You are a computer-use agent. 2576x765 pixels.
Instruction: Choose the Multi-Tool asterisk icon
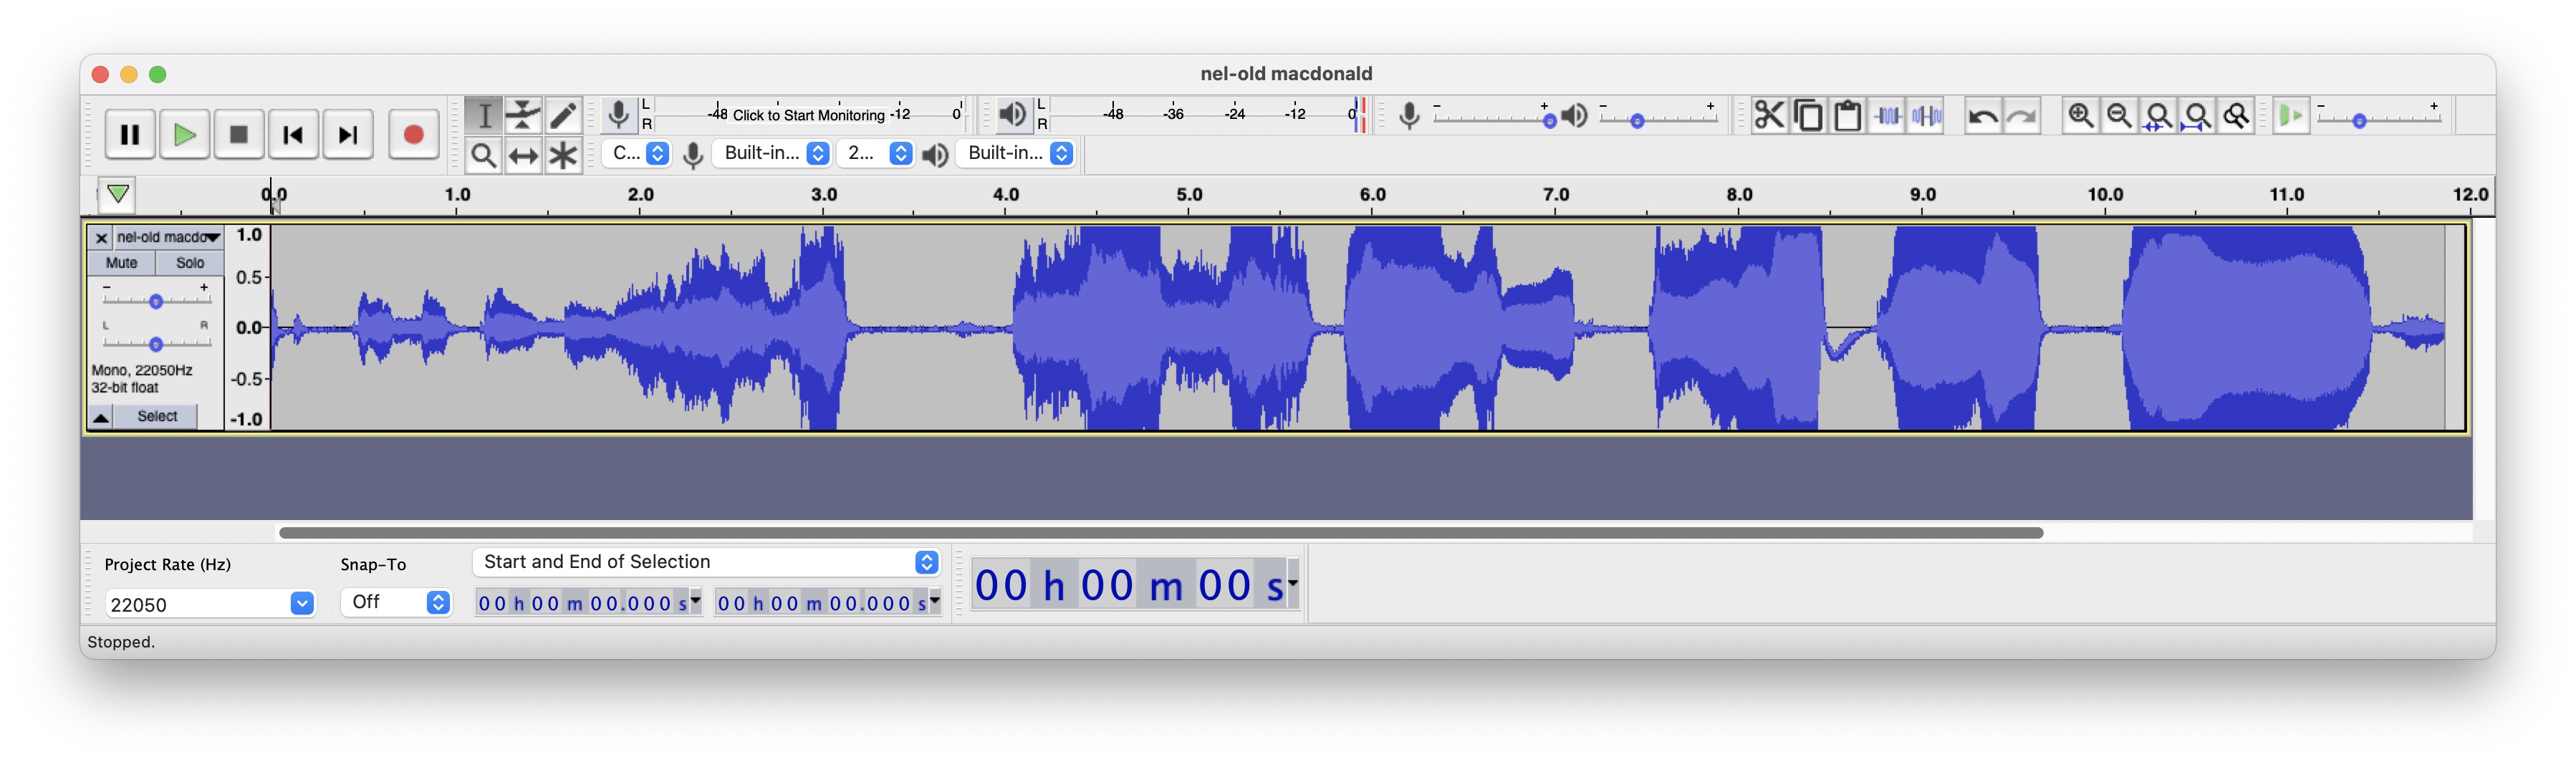click(563, 155)
